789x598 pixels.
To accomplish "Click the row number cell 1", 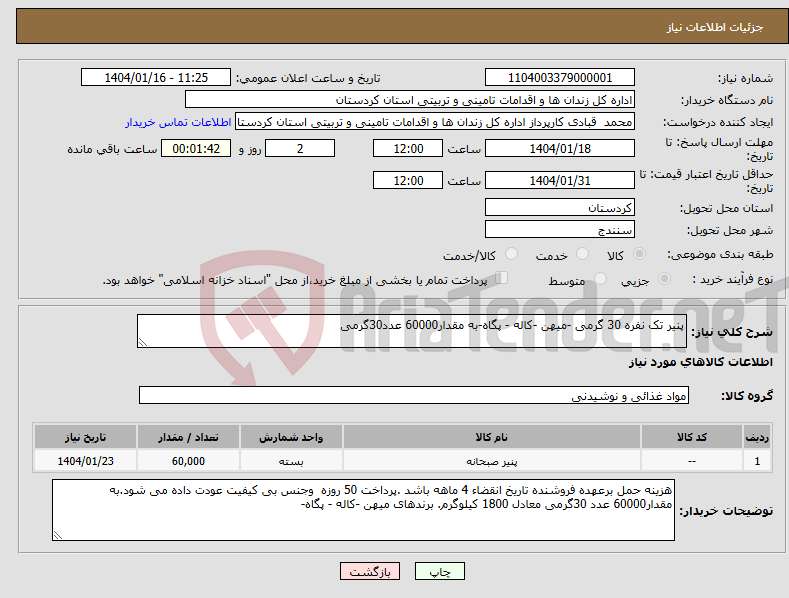I will point(757,461).
